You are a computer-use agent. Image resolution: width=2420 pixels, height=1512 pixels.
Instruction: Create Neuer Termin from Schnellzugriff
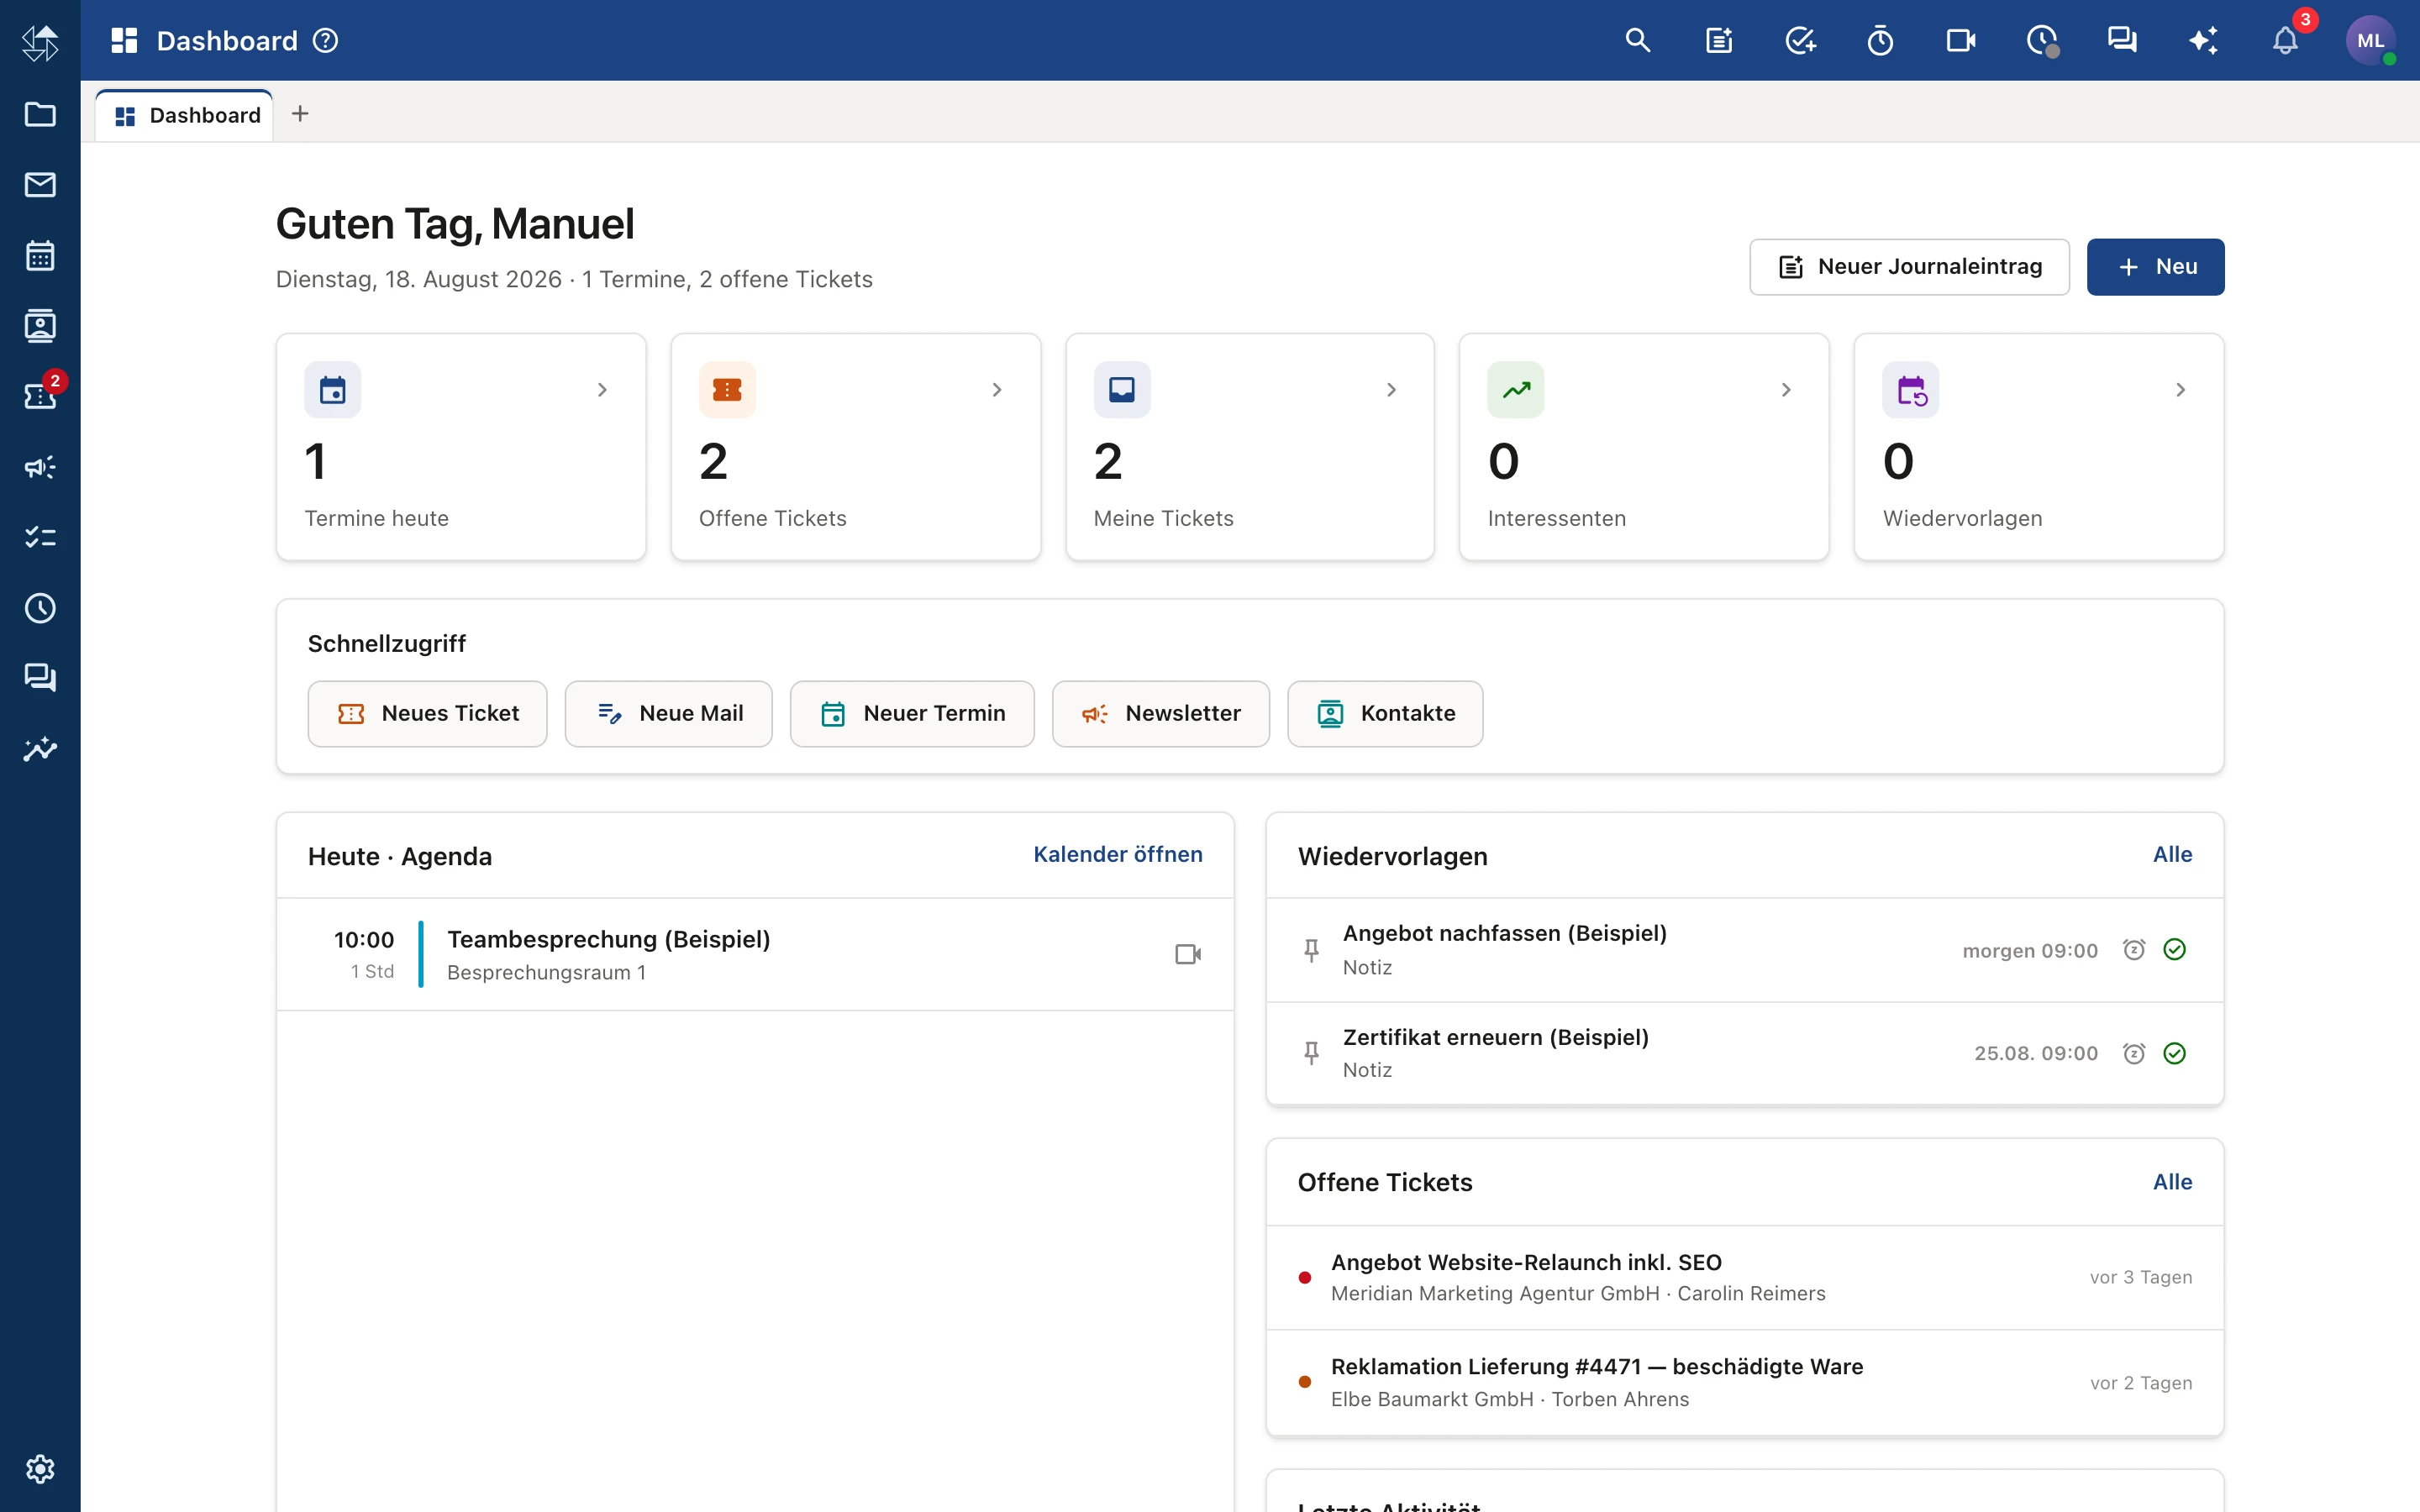click(912, 714)
